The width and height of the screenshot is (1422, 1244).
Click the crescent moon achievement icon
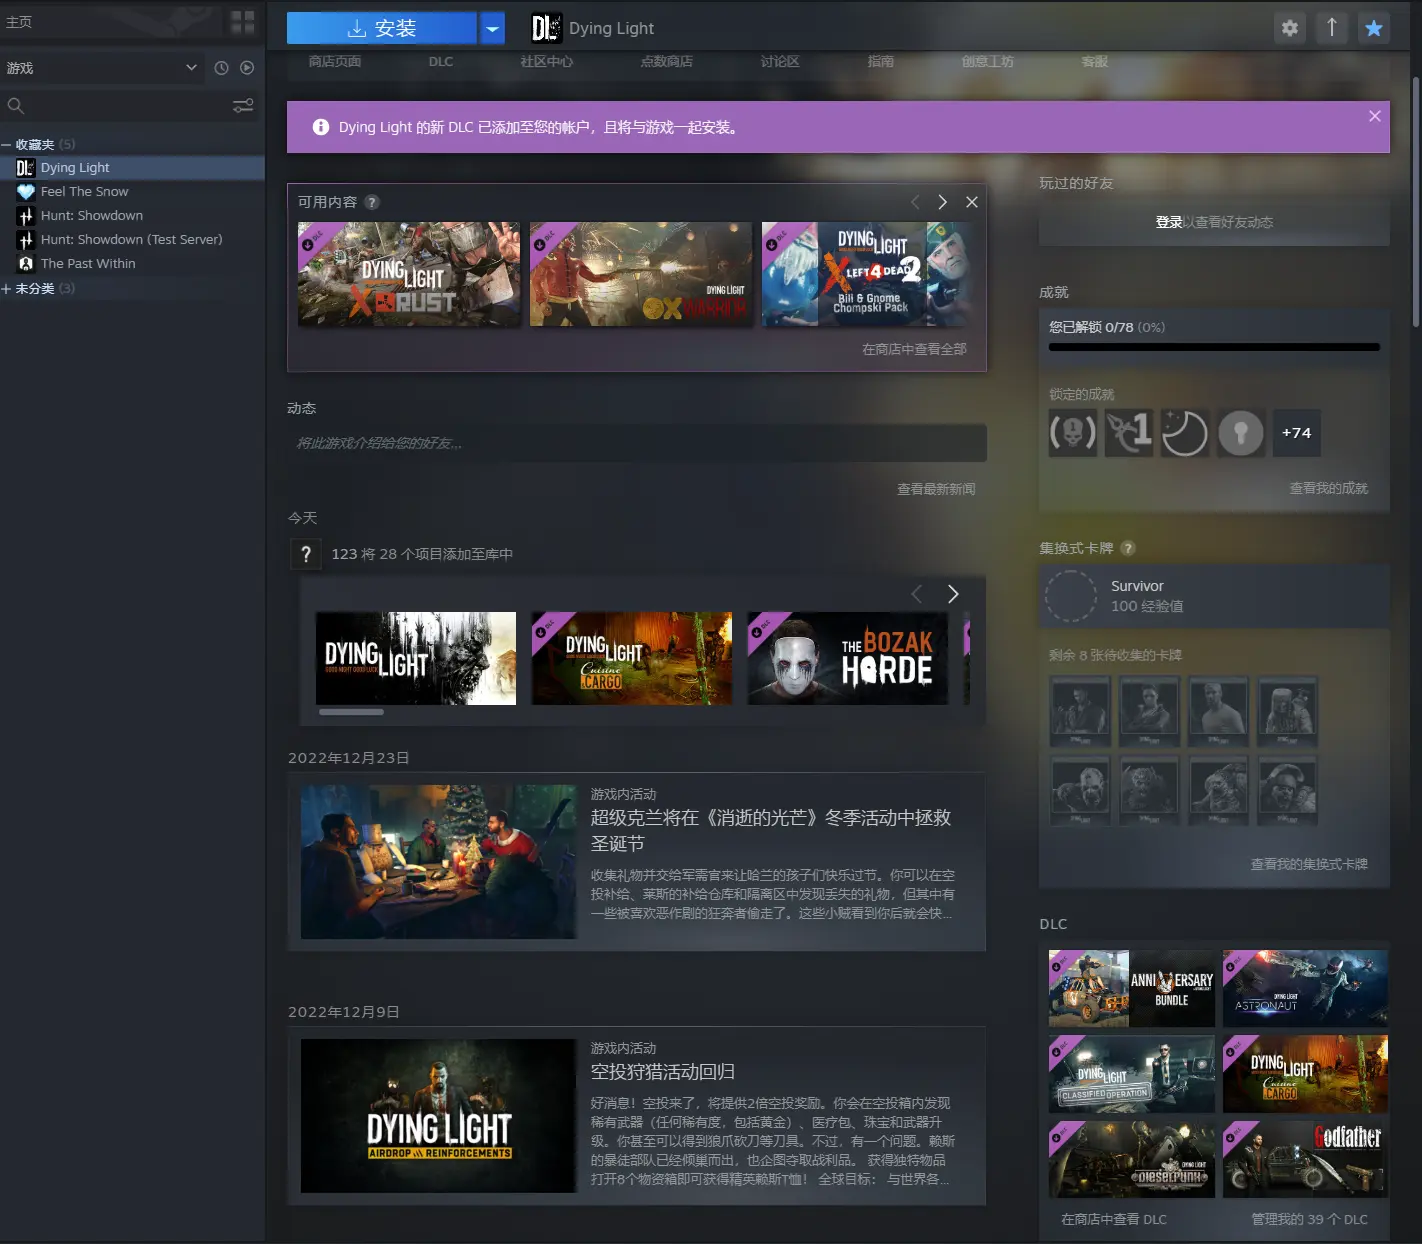pos(1185,433)
